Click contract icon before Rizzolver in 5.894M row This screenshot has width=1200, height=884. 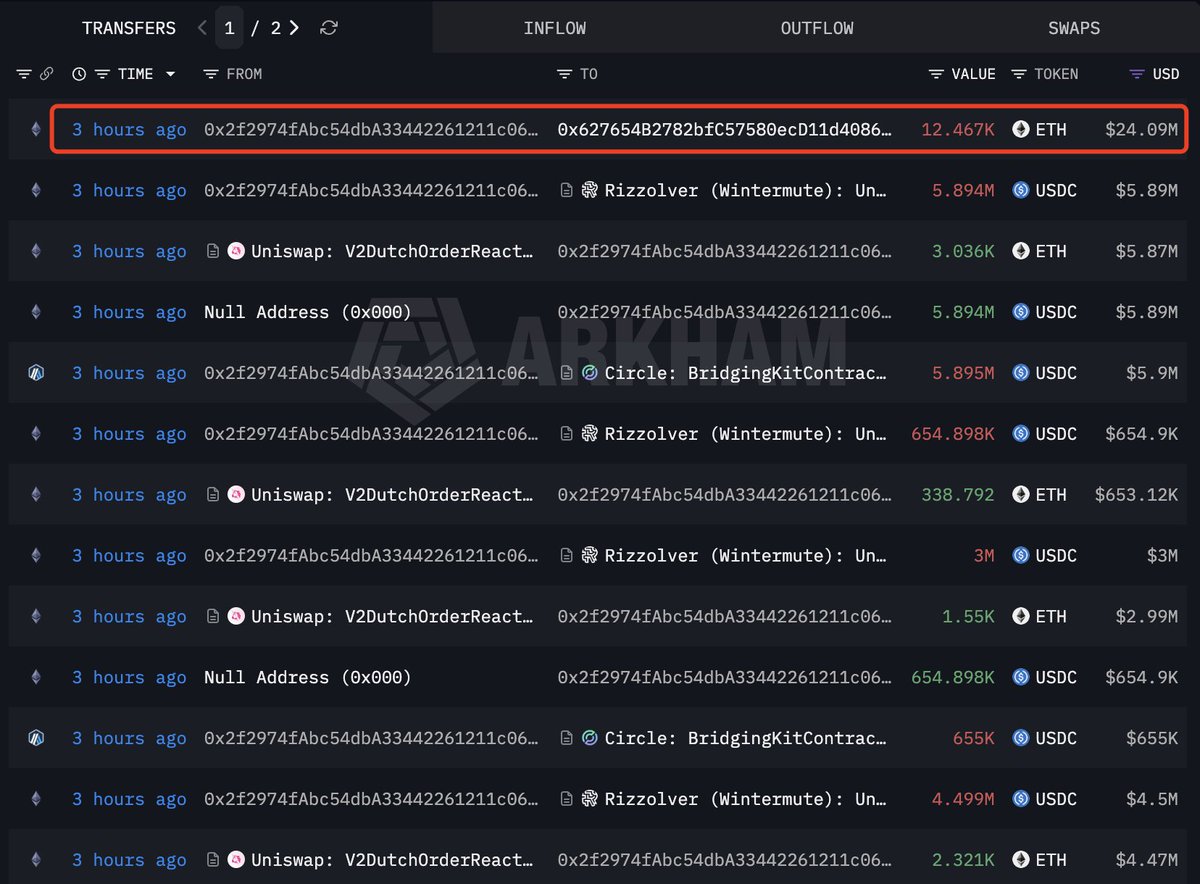566,190
